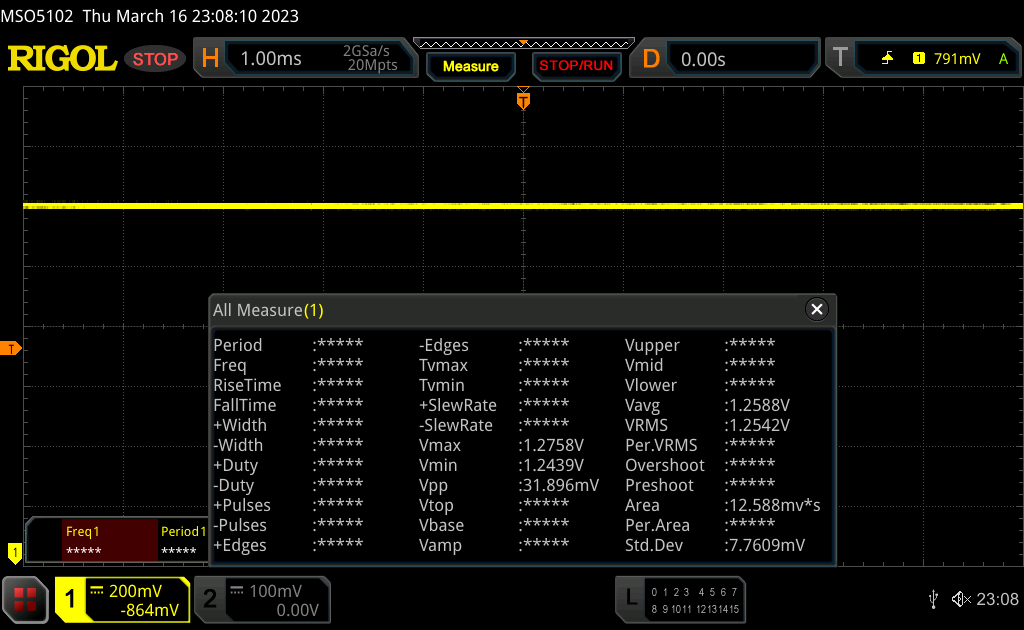Open the 0.00s delay value setting
The height and width of the screenshot is (630, 1024).
703,59
